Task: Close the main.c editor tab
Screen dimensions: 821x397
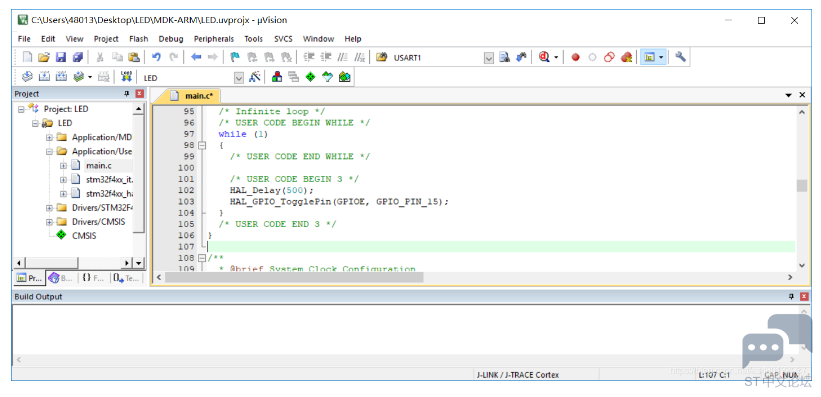Action: (x=802, y=95)
